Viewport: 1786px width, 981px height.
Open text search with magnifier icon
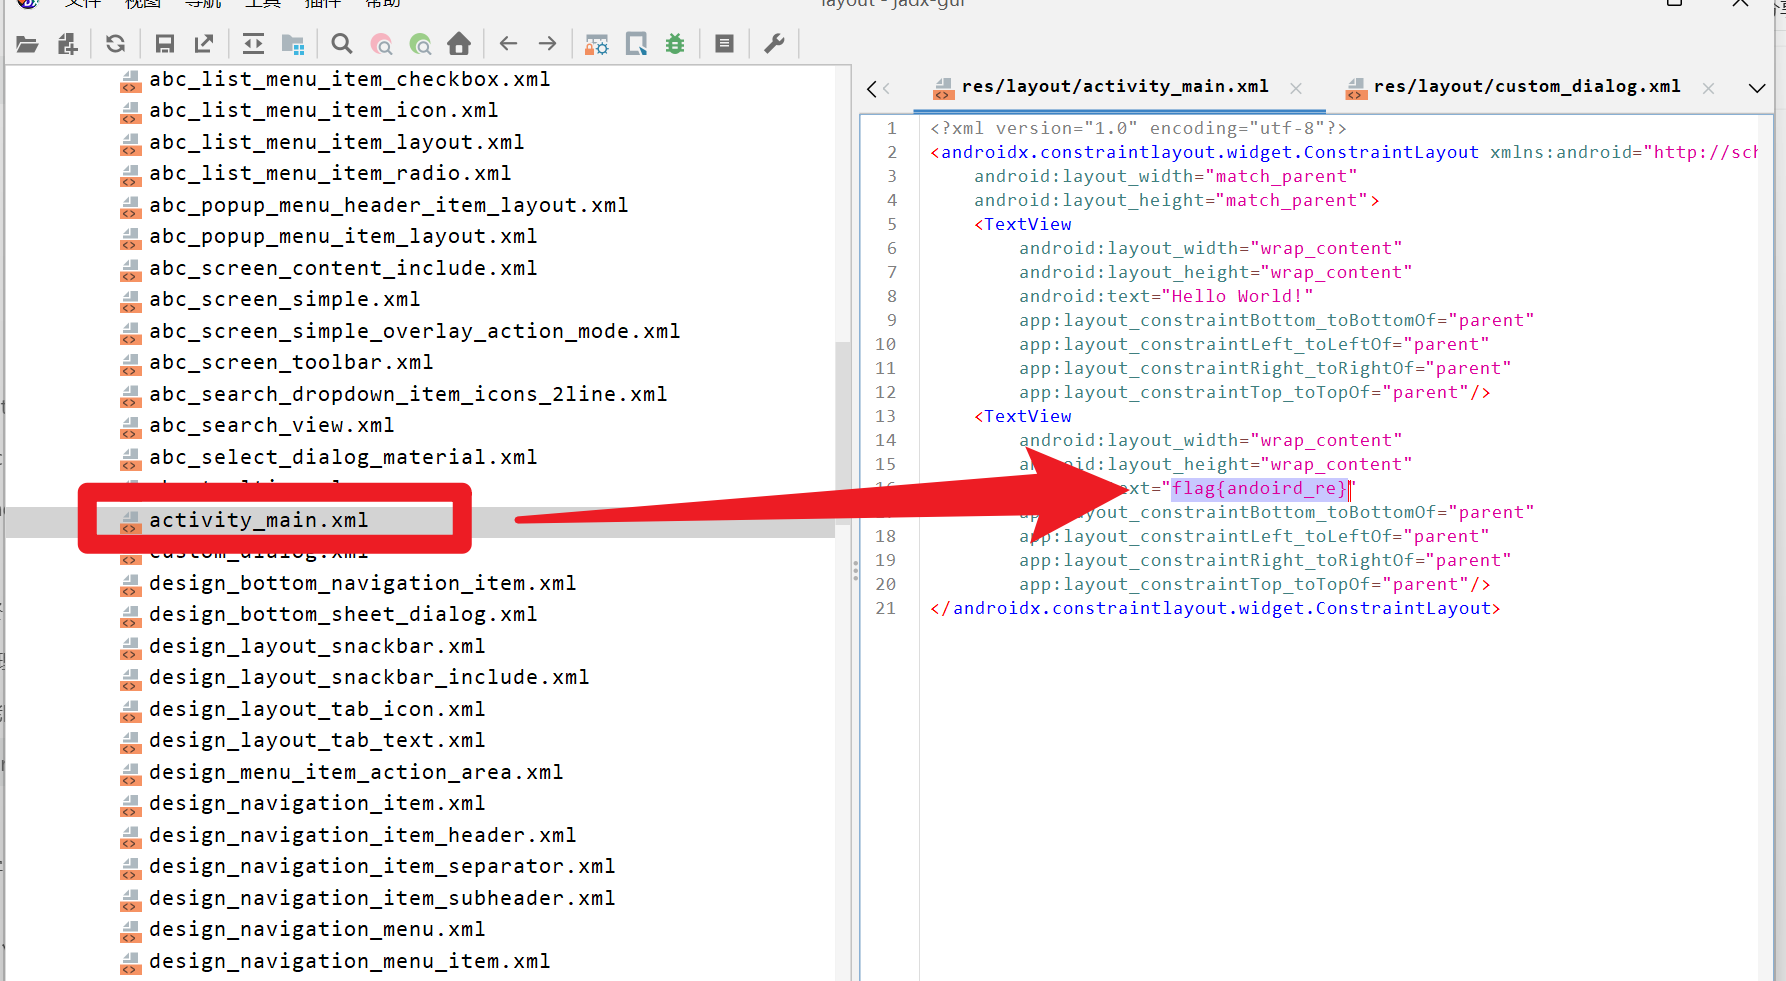(342, 44)
